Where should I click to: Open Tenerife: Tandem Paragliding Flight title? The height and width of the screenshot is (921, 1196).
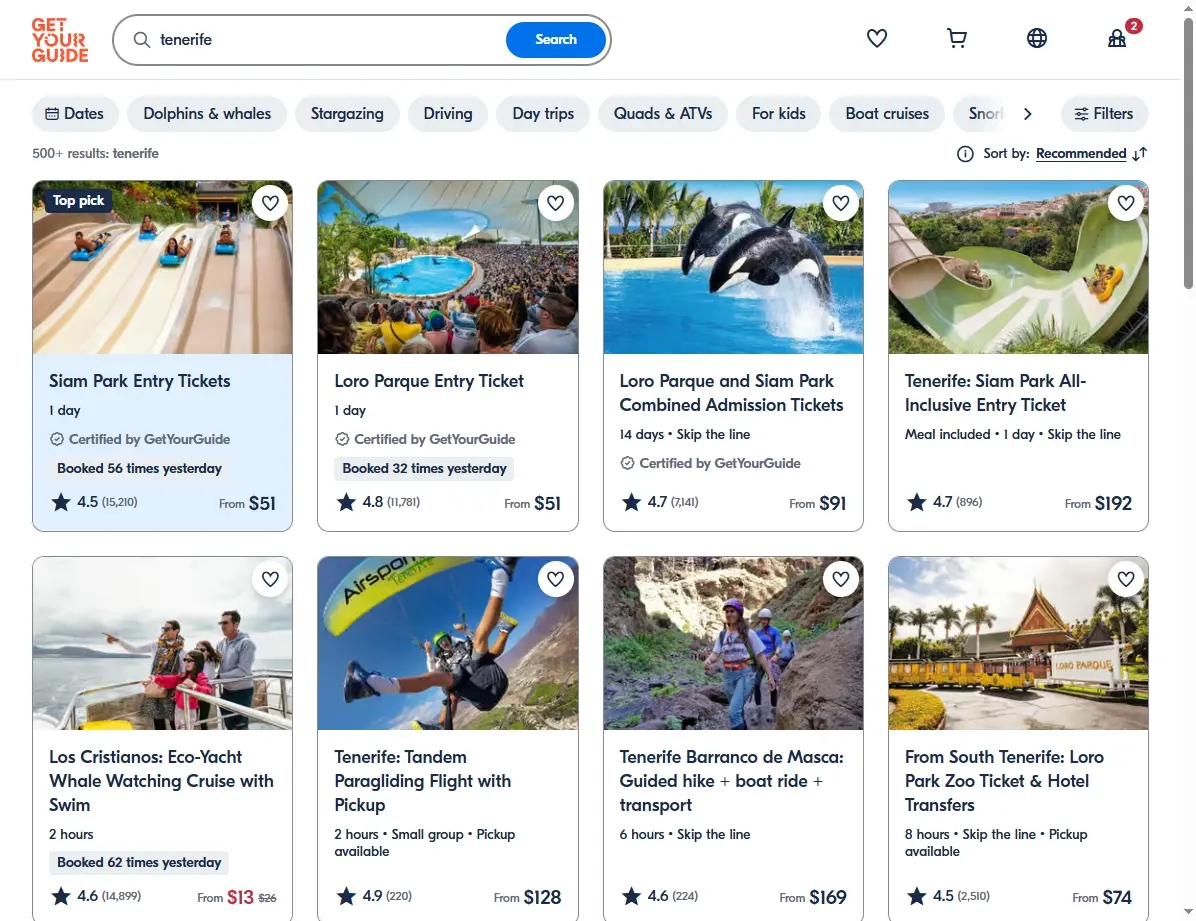coord(423,781)
